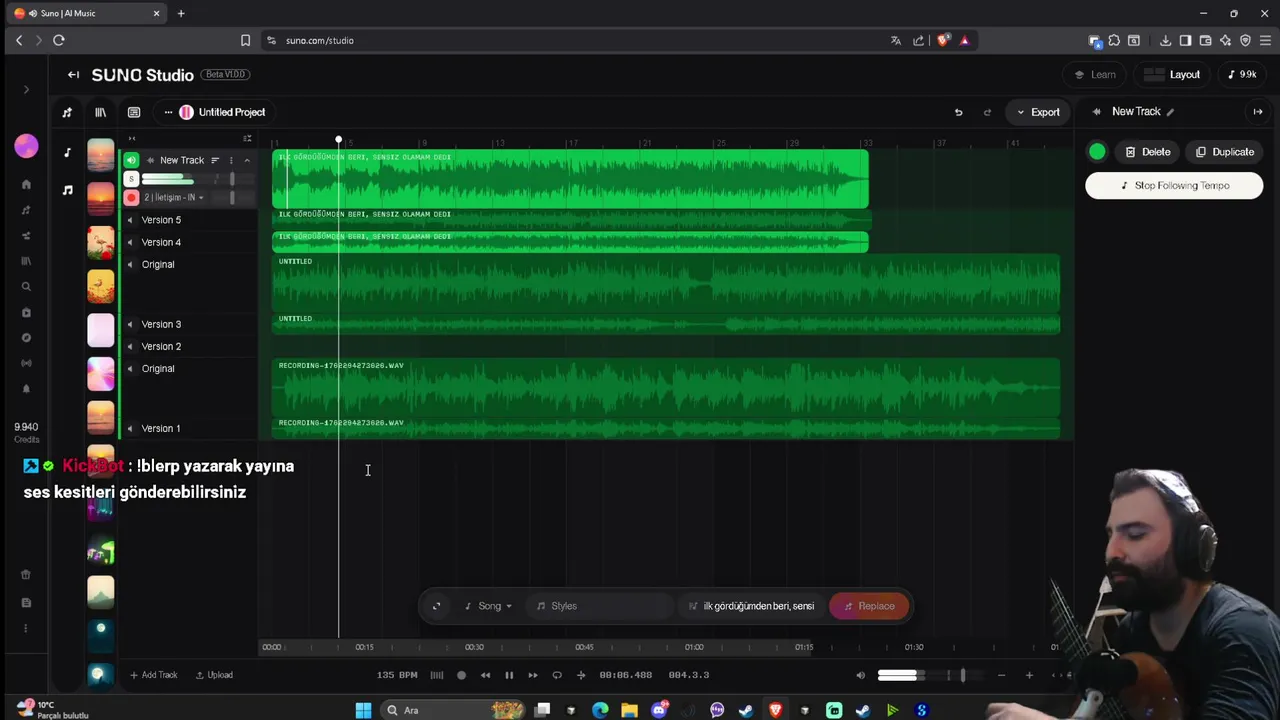Rename track via pencil icon next to New Track
Image resolution: width=1280 pixels, height=720 pixels.
pos(1170,112)
